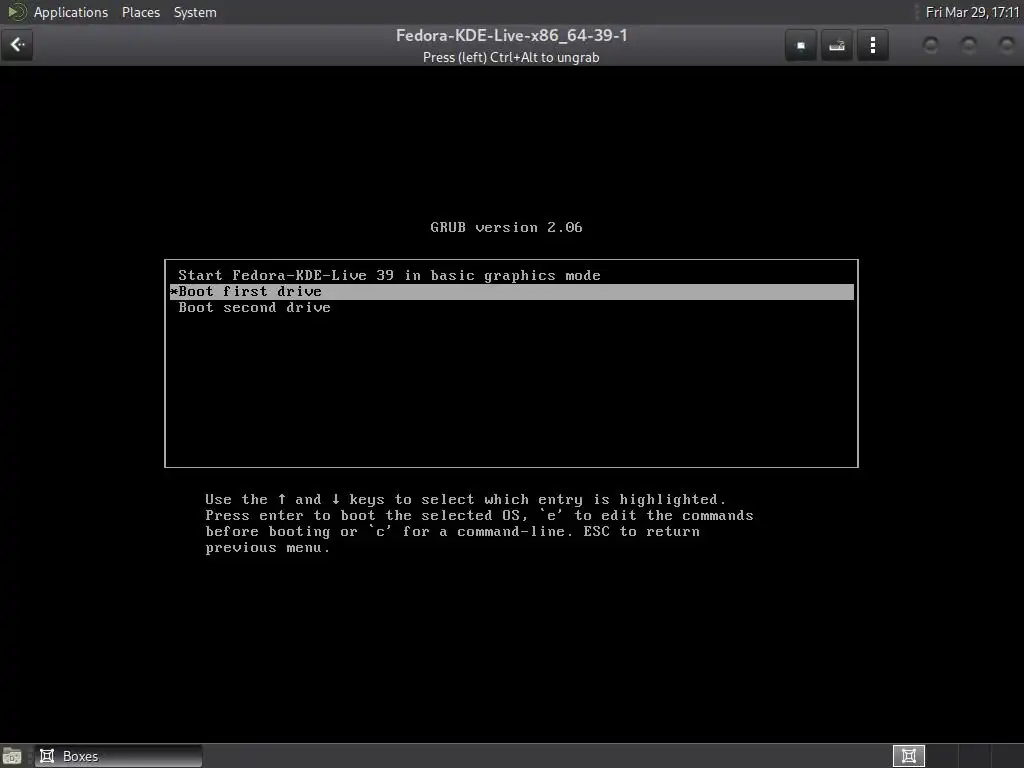Screen dimensions: 1024x768
Task: Open the System menu
Action: pos(195,12)
